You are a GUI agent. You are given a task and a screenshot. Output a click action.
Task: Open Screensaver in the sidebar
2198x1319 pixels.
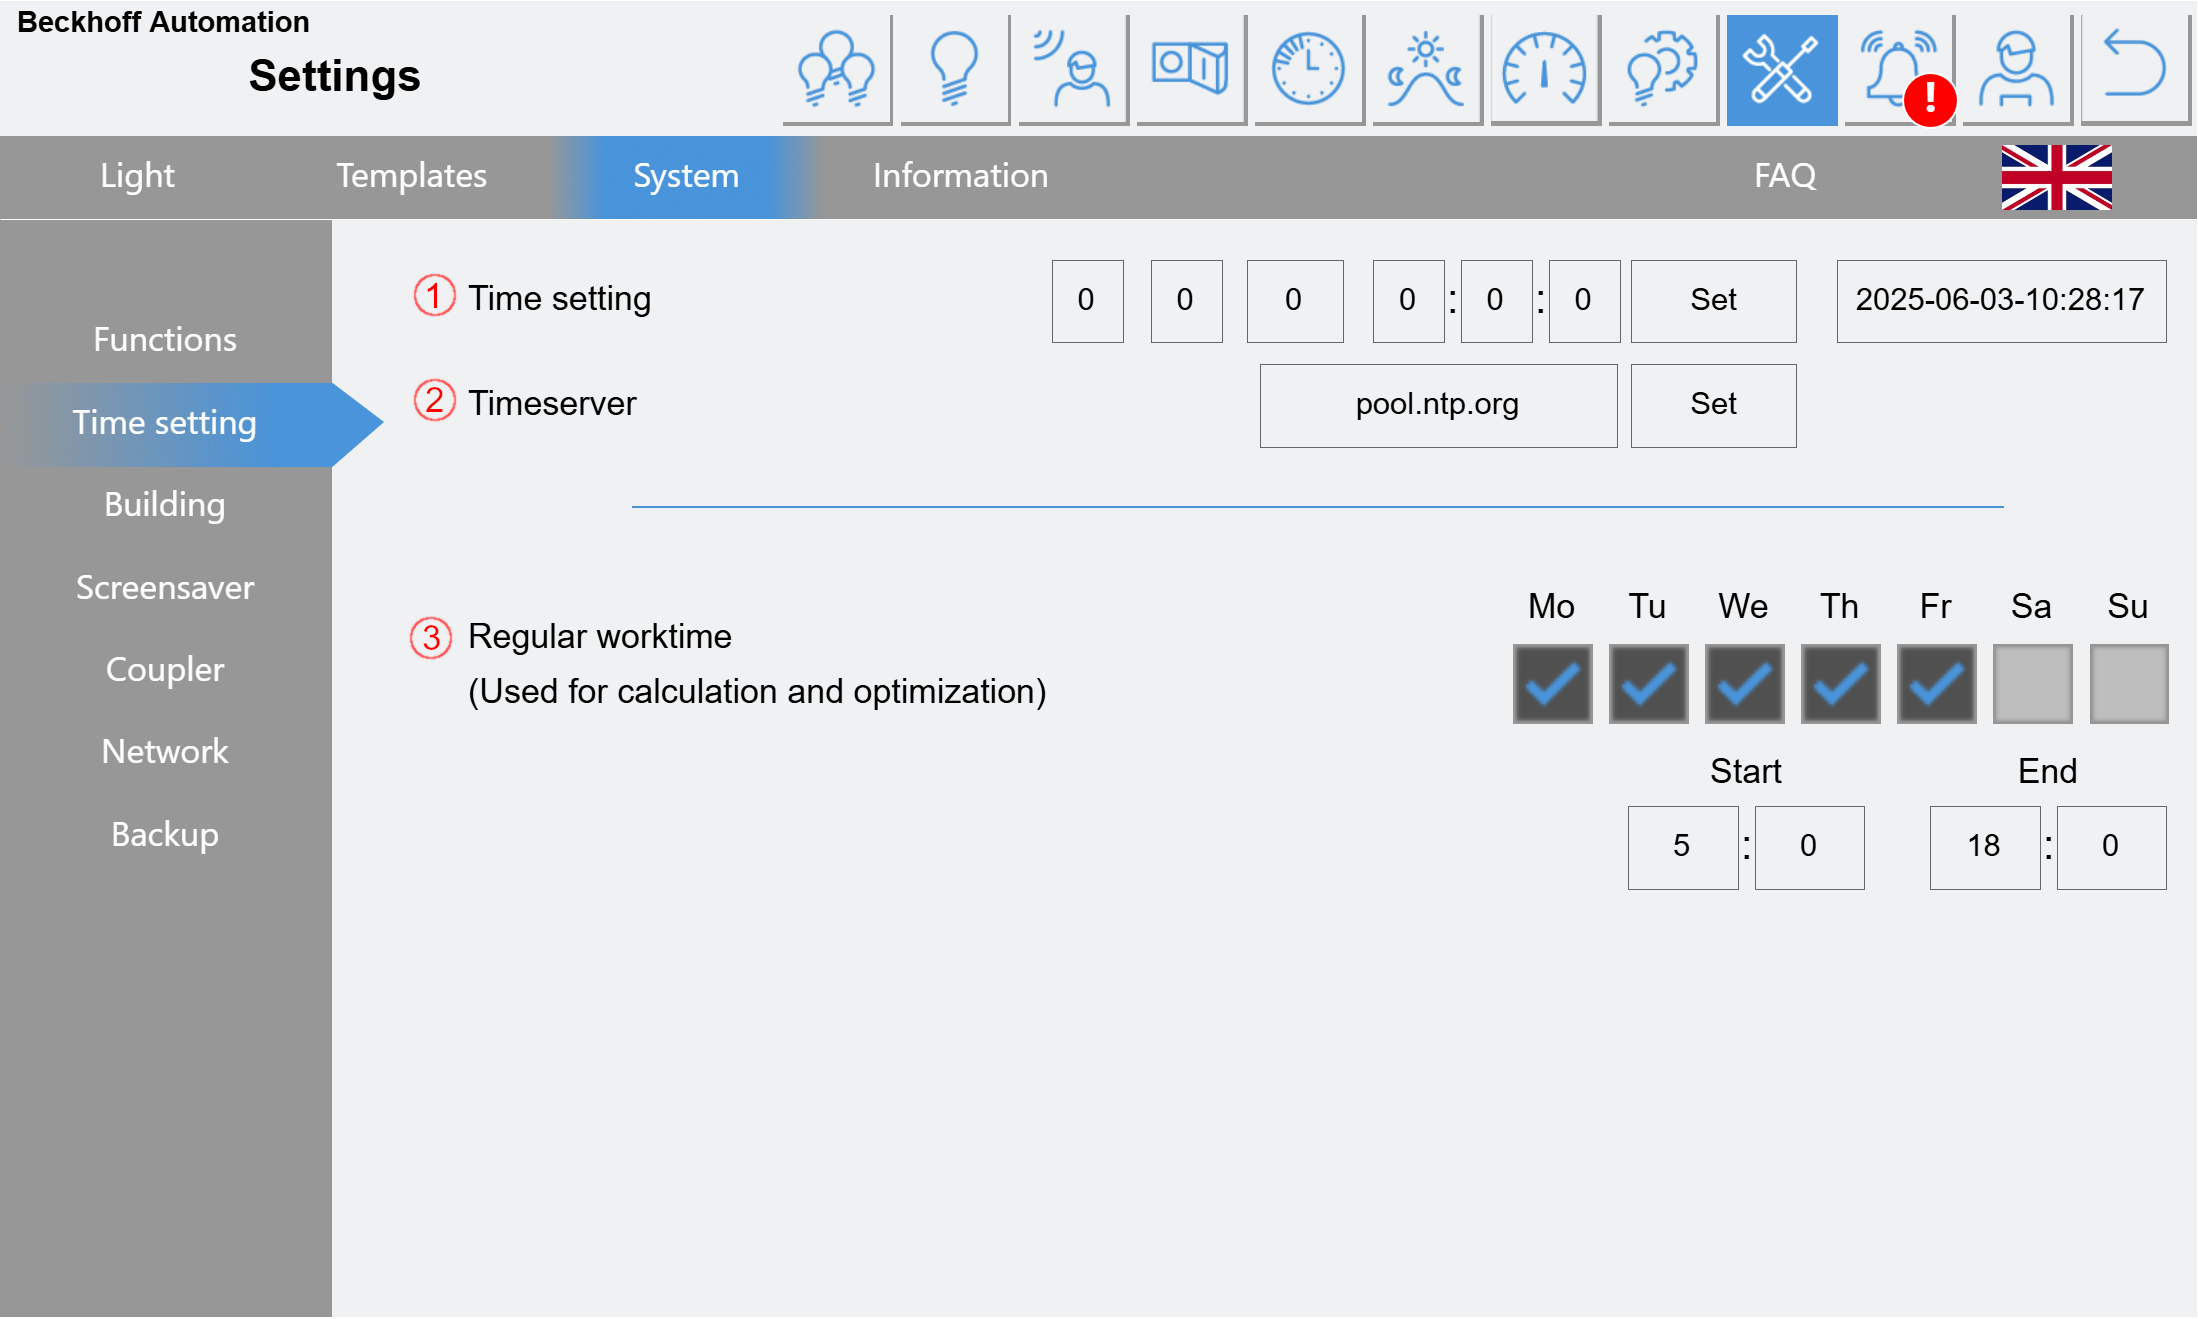coord(165,588)
